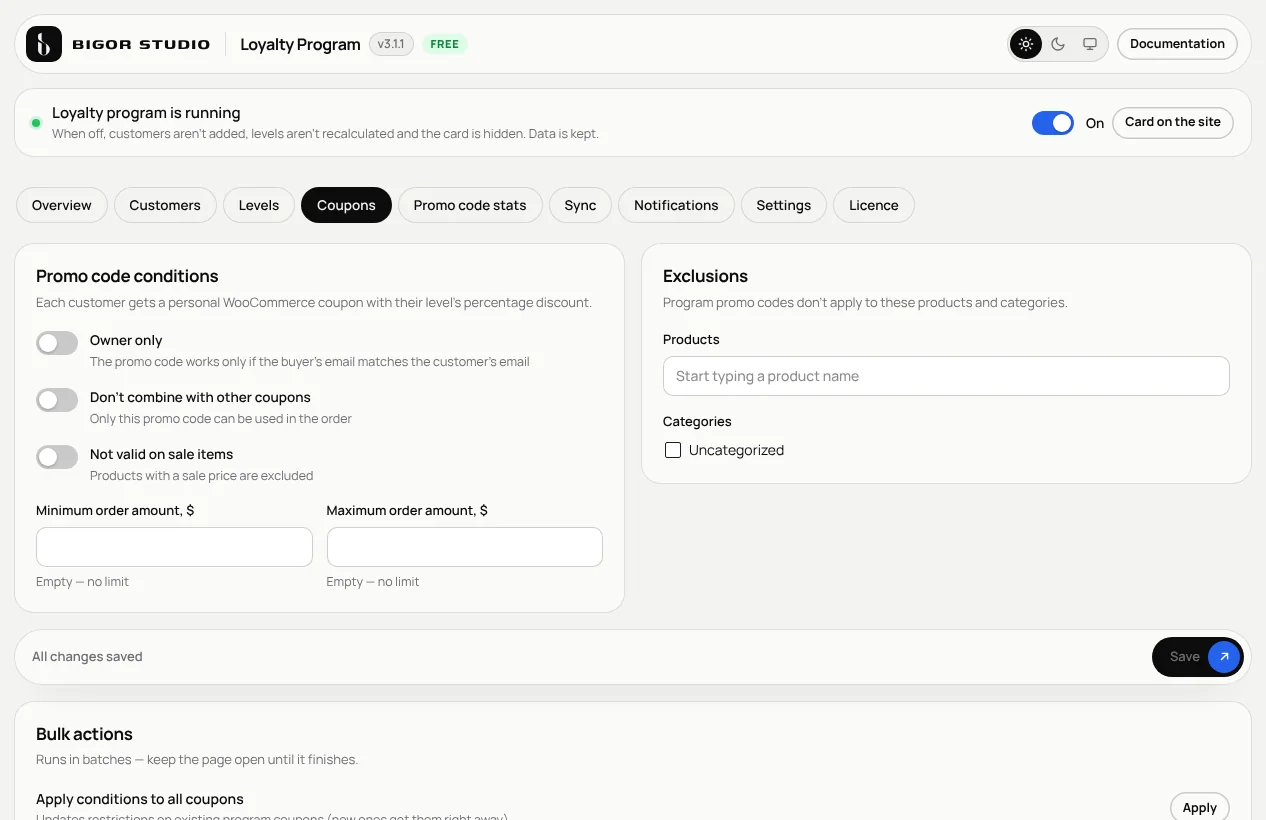Click the FREE plan badge
The image size is (1266, 820).
[x=445, y=44]
